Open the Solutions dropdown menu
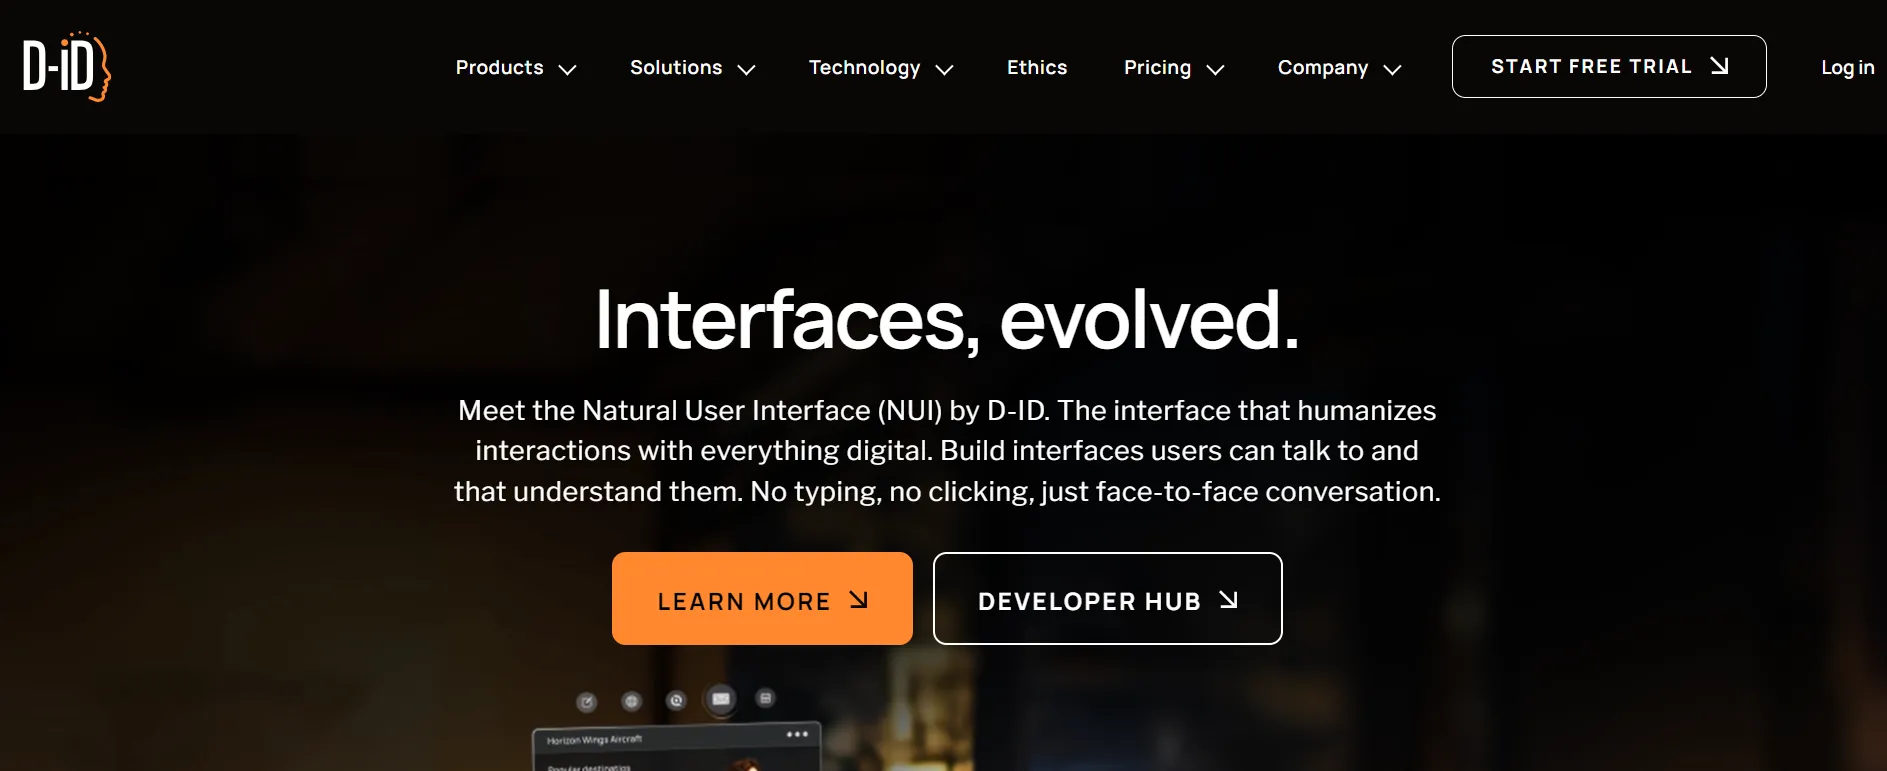Screen dimensions: 1887x771 coord(692,68)
